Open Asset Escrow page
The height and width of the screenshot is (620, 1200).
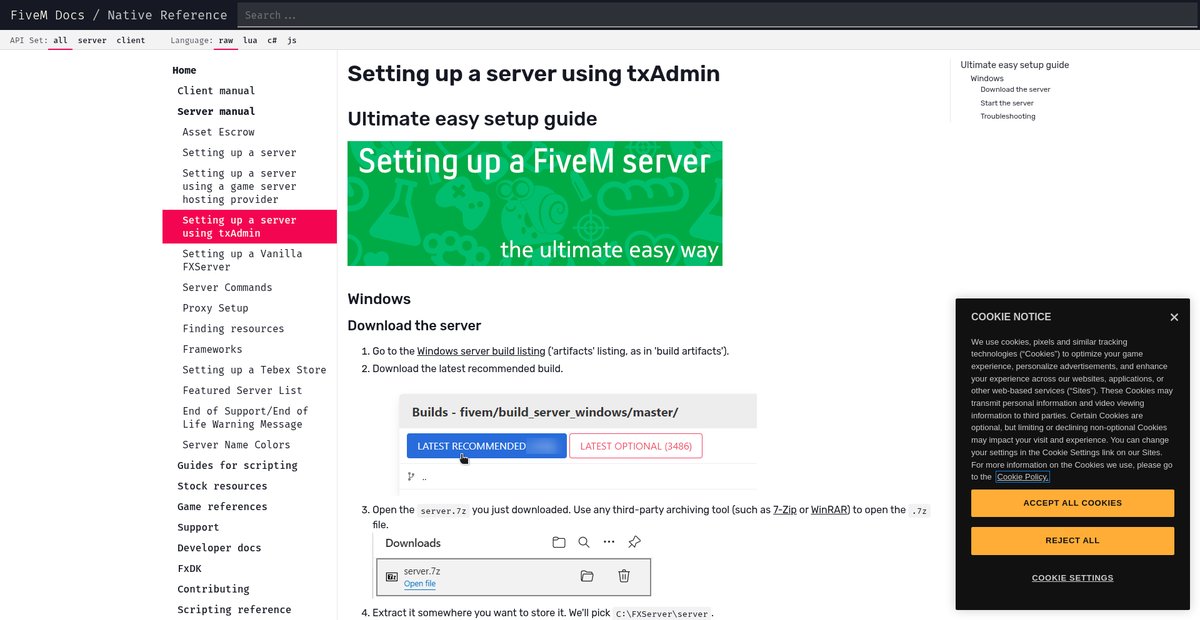pos(218,132)
